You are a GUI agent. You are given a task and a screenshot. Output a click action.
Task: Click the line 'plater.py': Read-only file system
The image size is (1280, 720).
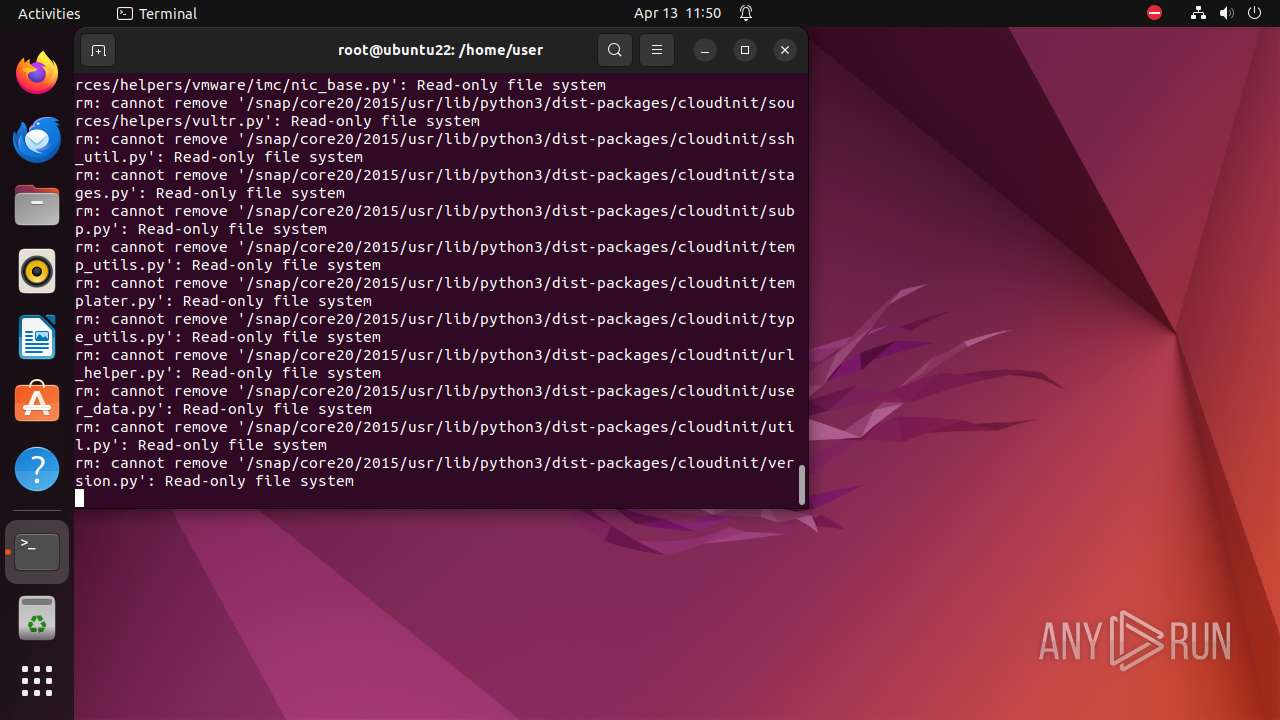click(x=224, y=301)
